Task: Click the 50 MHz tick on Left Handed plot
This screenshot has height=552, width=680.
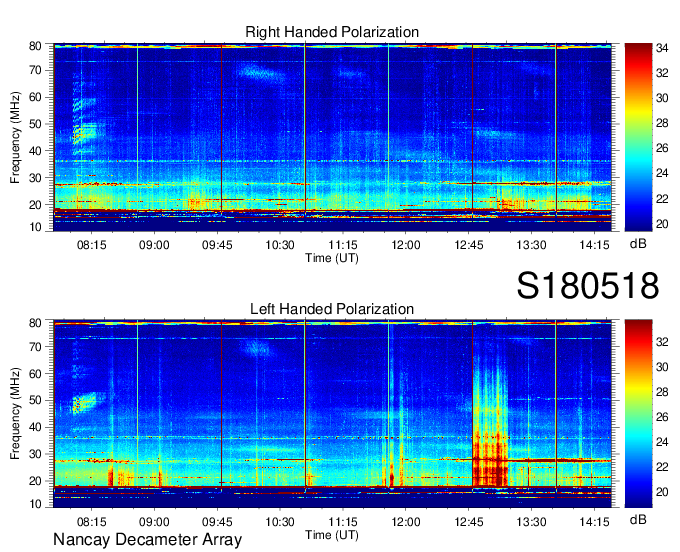Action: tap(35, 400)
